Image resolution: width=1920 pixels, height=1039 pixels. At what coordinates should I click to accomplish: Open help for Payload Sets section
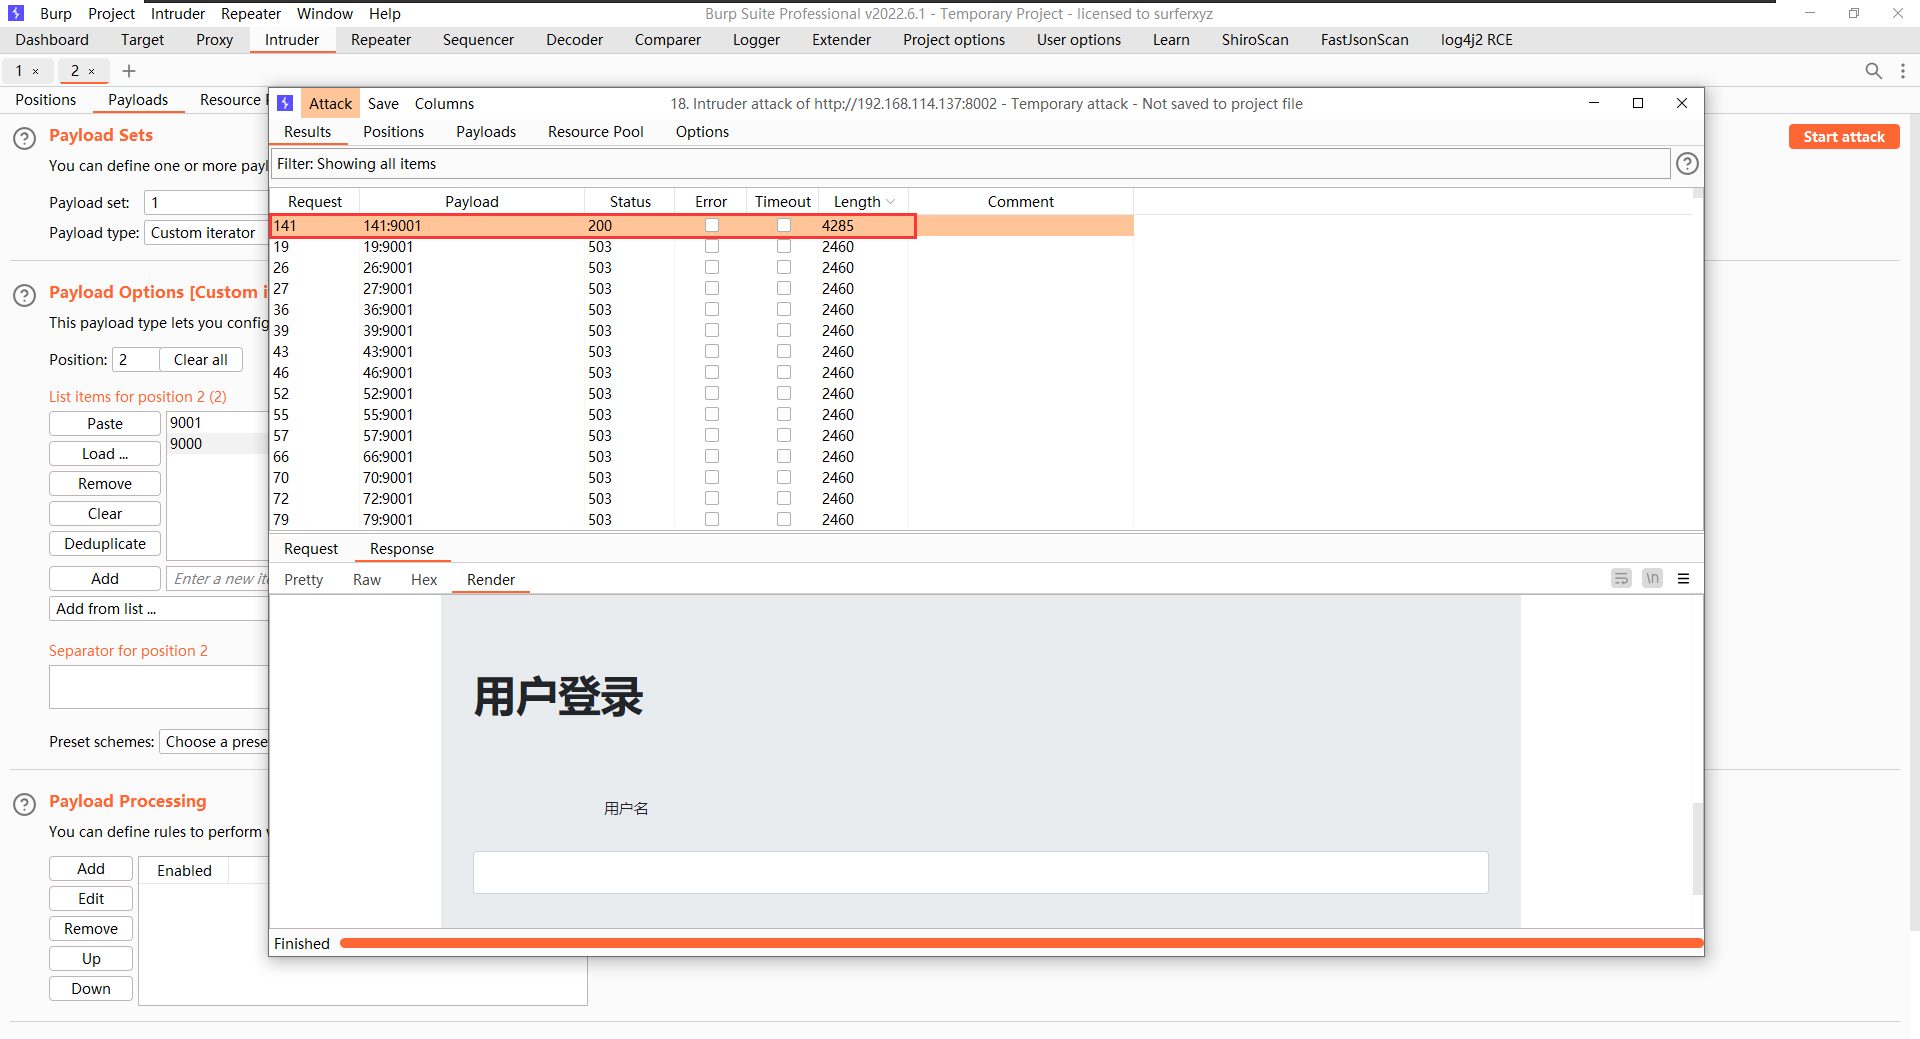click(x=24, y=138)
